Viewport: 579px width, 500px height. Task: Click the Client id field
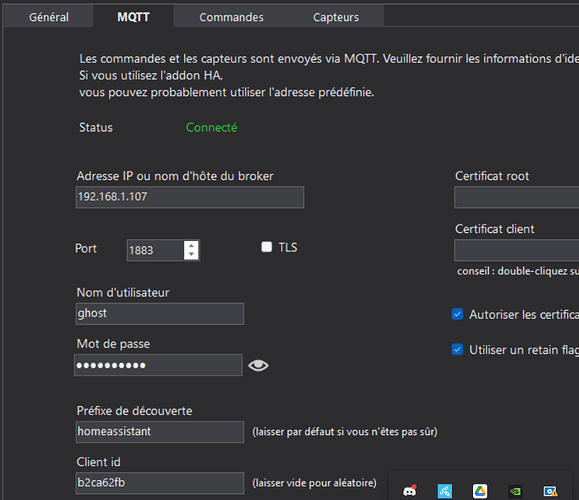coord(160,483)
